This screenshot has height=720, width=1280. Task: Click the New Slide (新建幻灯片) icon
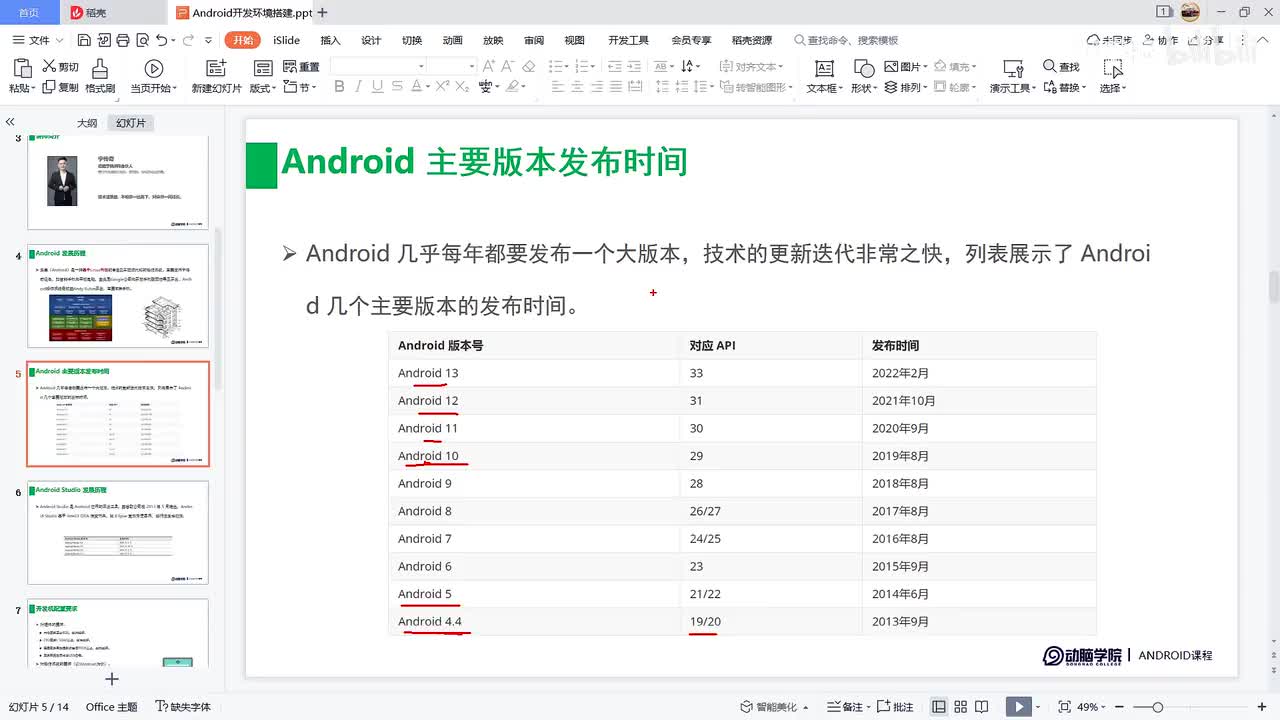tap(216, 68)
